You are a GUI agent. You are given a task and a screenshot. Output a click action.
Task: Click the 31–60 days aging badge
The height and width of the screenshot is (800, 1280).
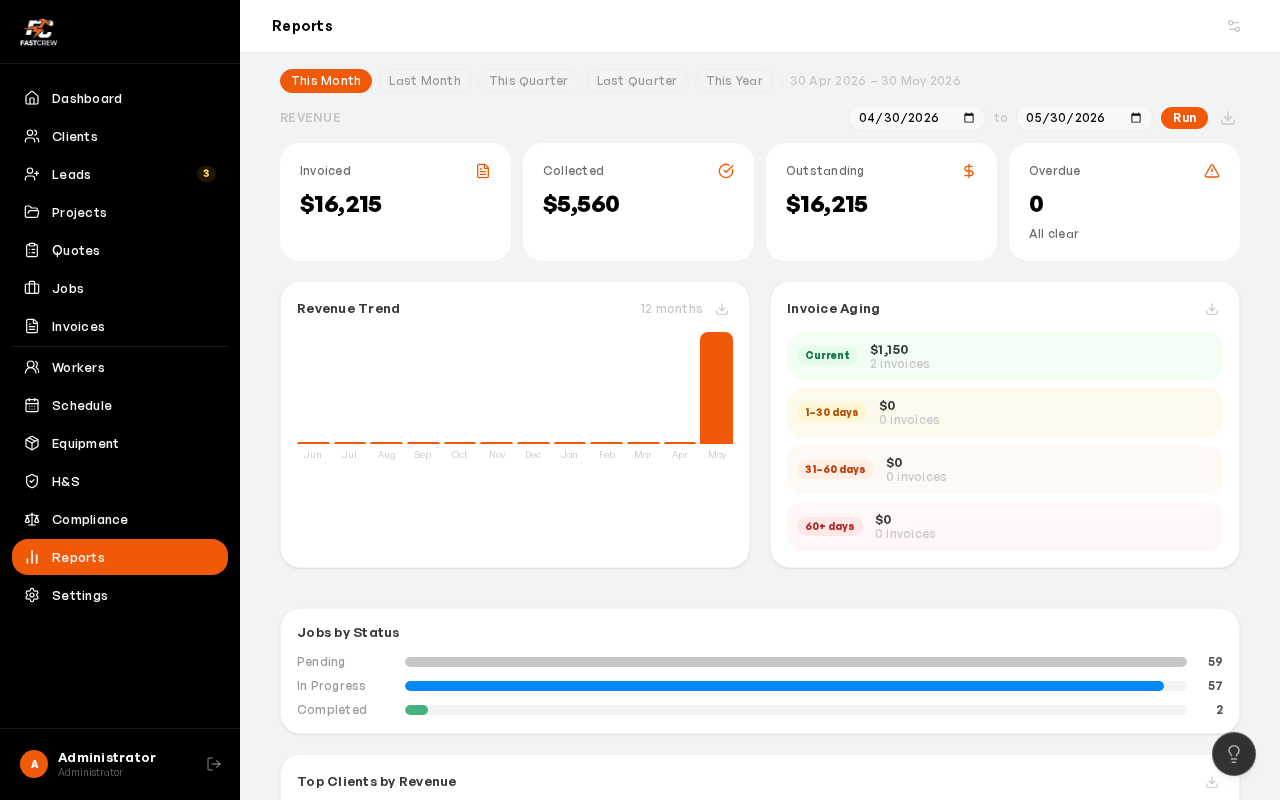click(835, 470)
